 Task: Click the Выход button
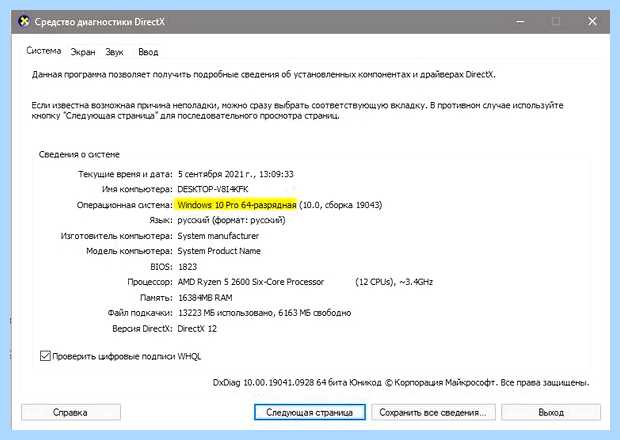click(x=551, y=412)
